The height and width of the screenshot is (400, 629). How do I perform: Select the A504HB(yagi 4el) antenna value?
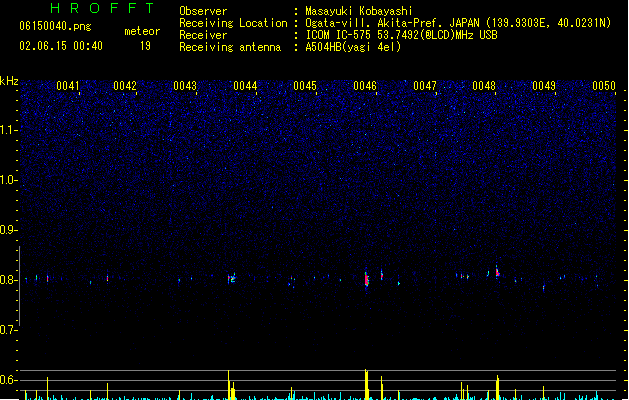353,47
